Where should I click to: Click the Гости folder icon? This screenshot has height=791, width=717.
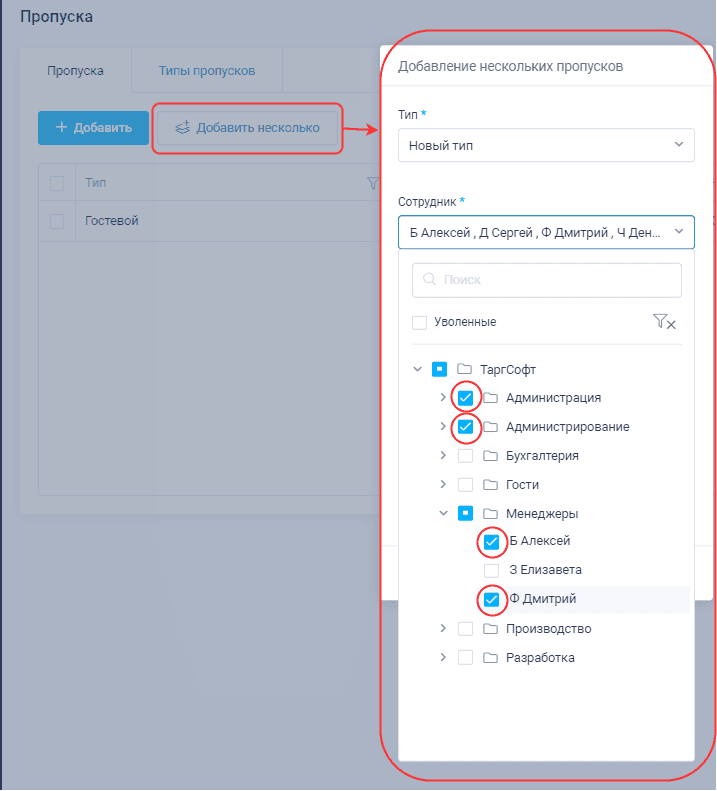pos(490,485)
